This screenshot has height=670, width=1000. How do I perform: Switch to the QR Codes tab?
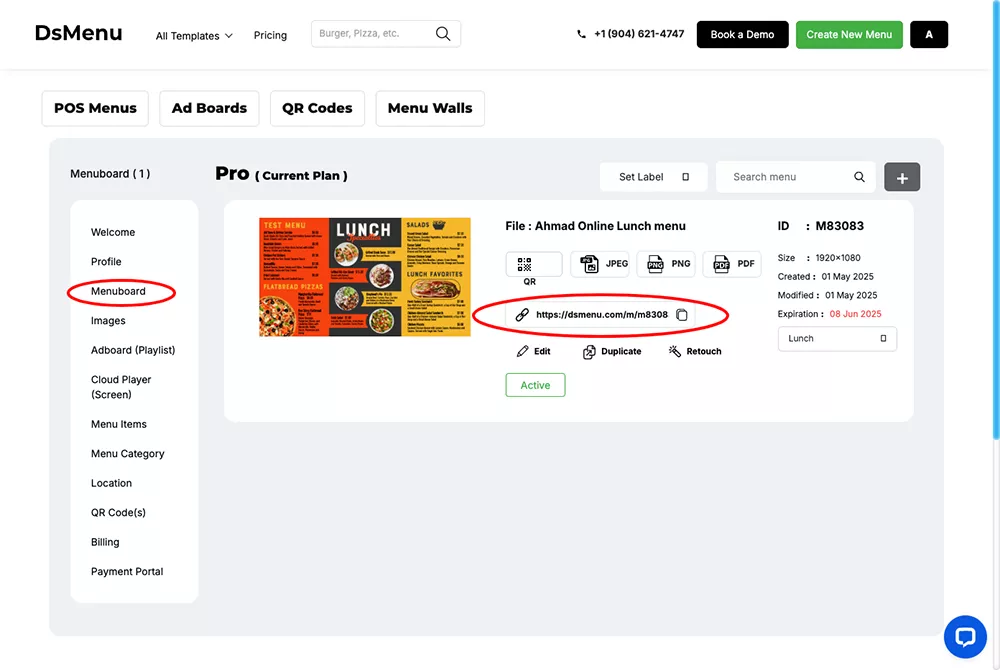(317, 108)
